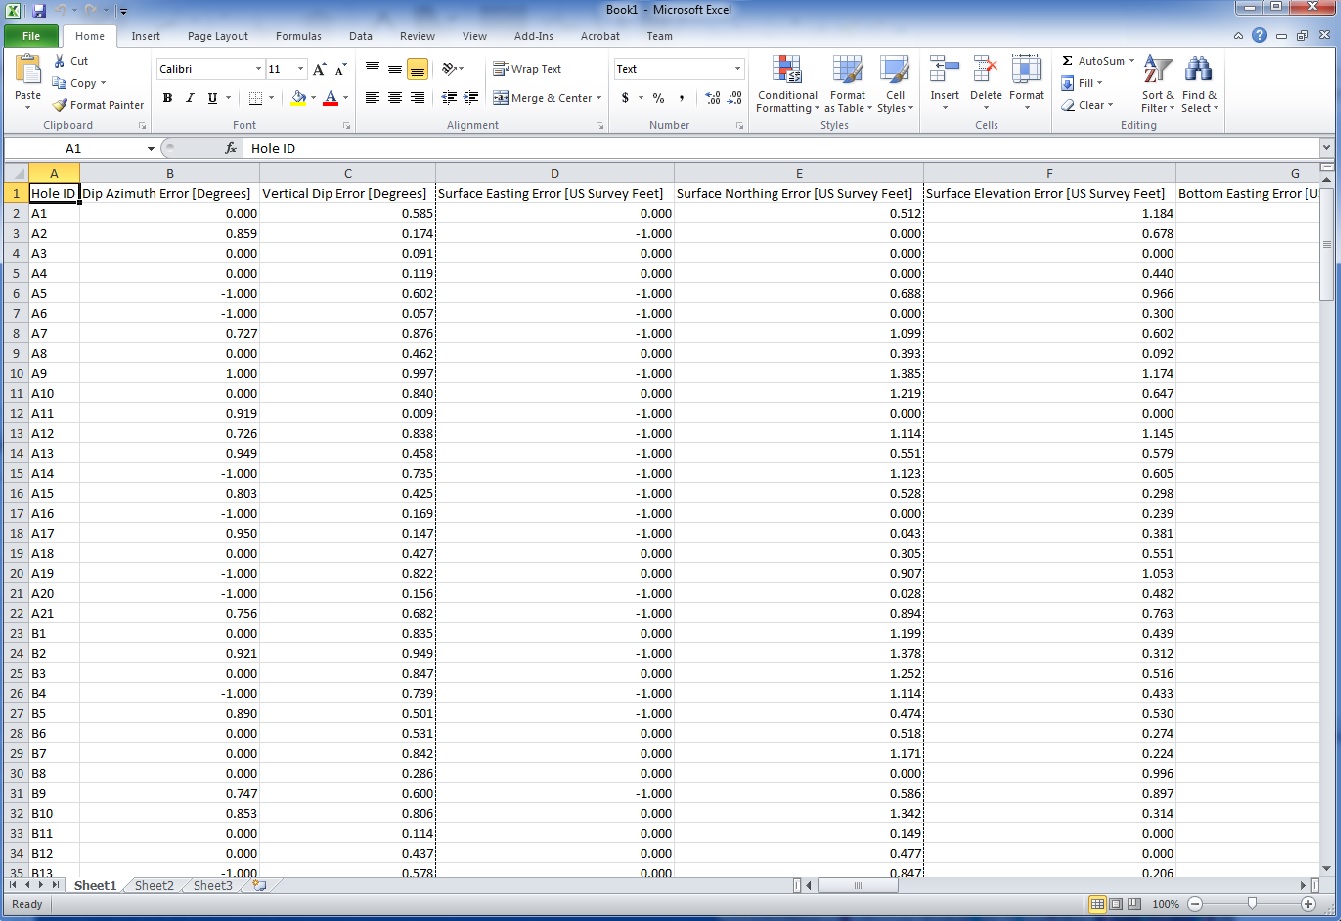Open the Clear eraser menu

click(x=1086, y=105)
